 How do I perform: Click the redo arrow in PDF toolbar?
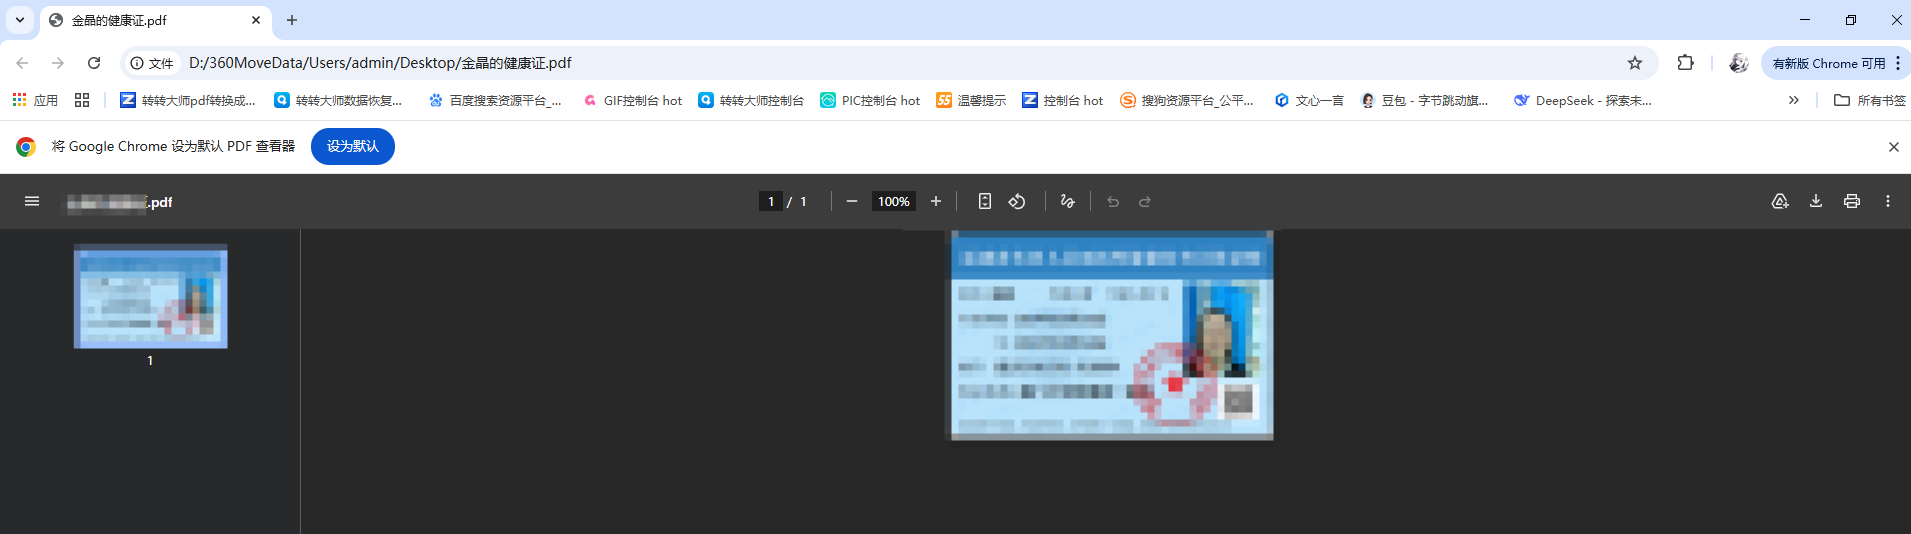coord(1145,201)
